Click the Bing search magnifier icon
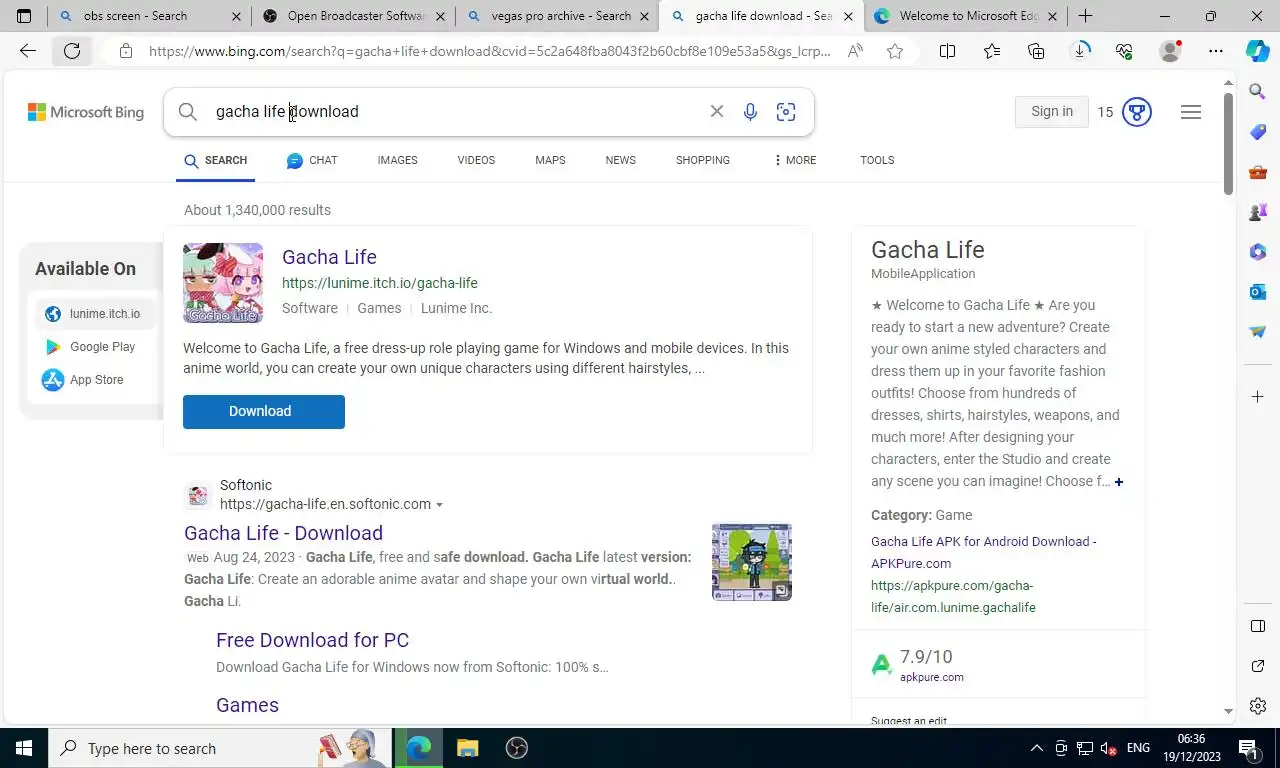1280x768 pixels. tap(188, 112)
